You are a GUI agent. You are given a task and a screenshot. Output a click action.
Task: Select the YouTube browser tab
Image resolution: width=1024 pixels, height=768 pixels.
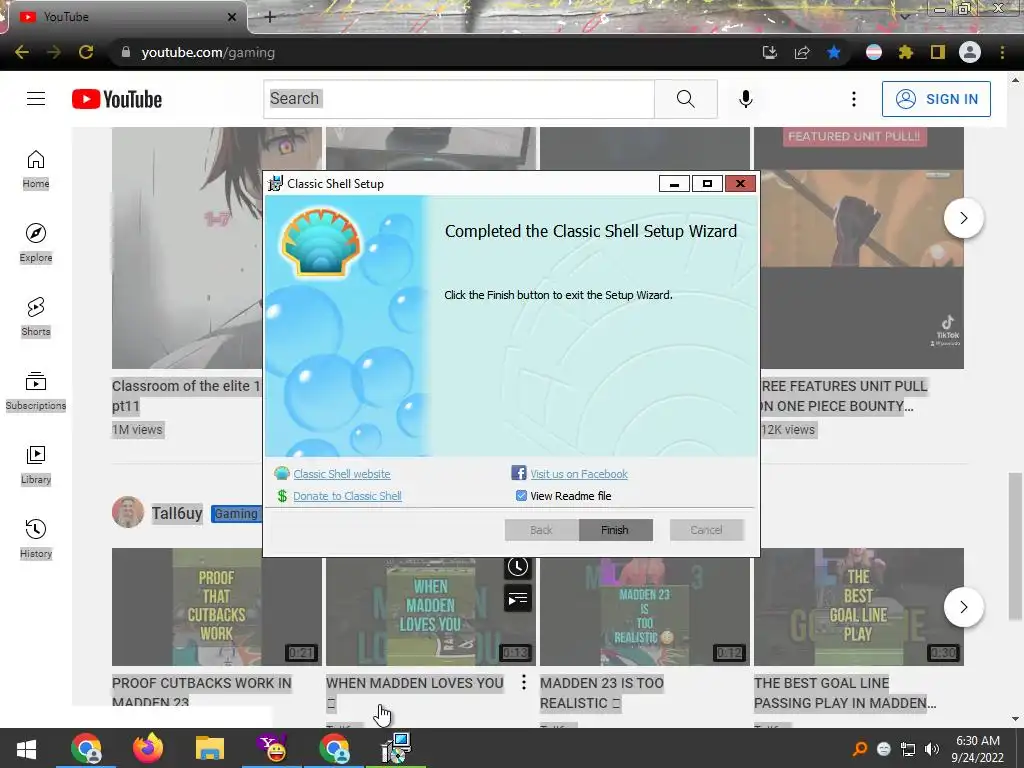coord(125,17)
